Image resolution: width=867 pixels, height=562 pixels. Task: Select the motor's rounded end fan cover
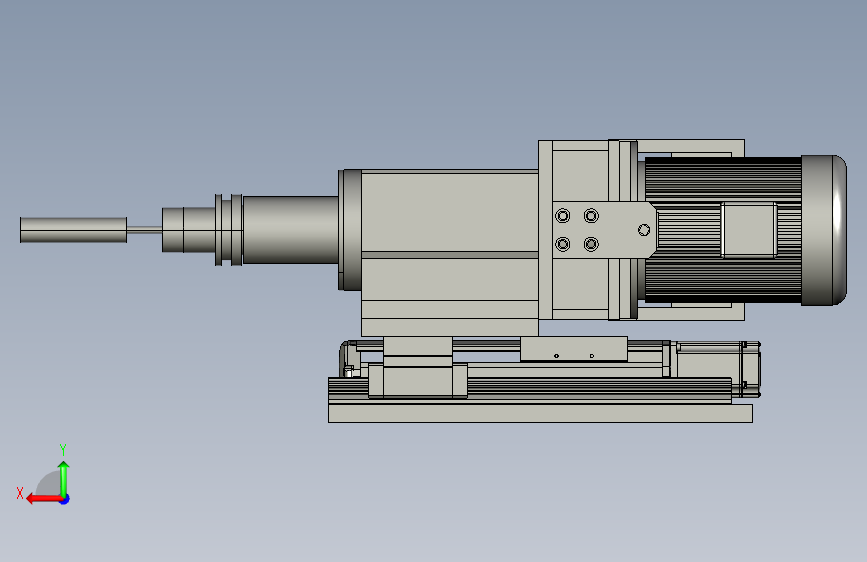(x=823, y=230)
